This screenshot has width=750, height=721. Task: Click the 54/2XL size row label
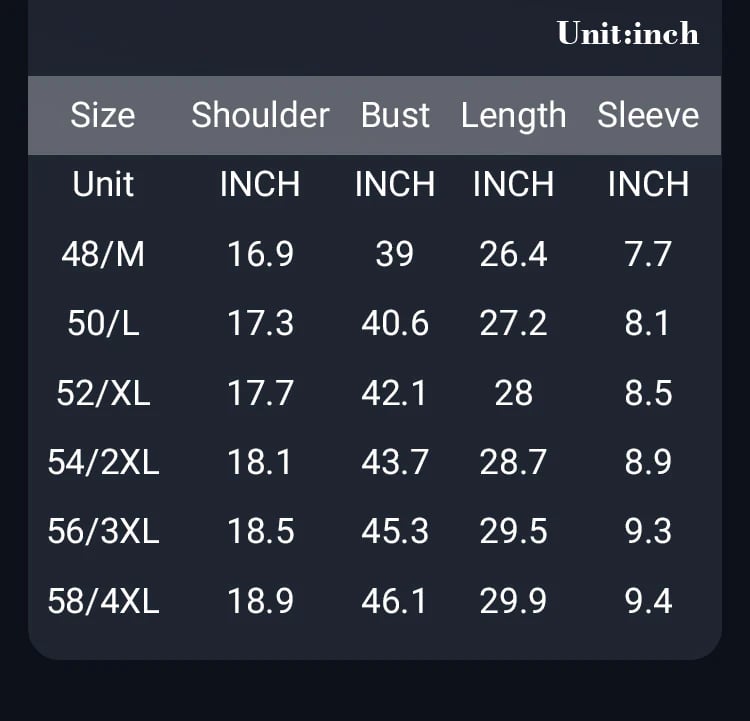[x=103, y=462]
